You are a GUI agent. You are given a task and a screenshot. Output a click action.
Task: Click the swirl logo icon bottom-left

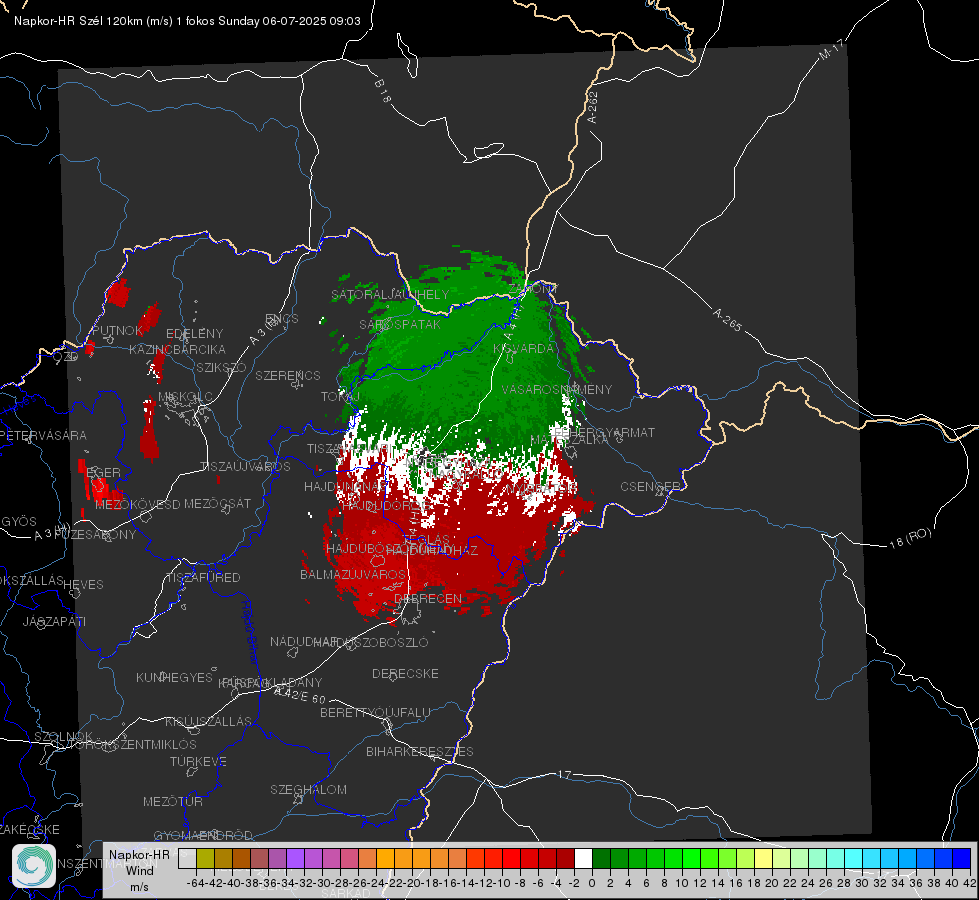click(34, 866)
